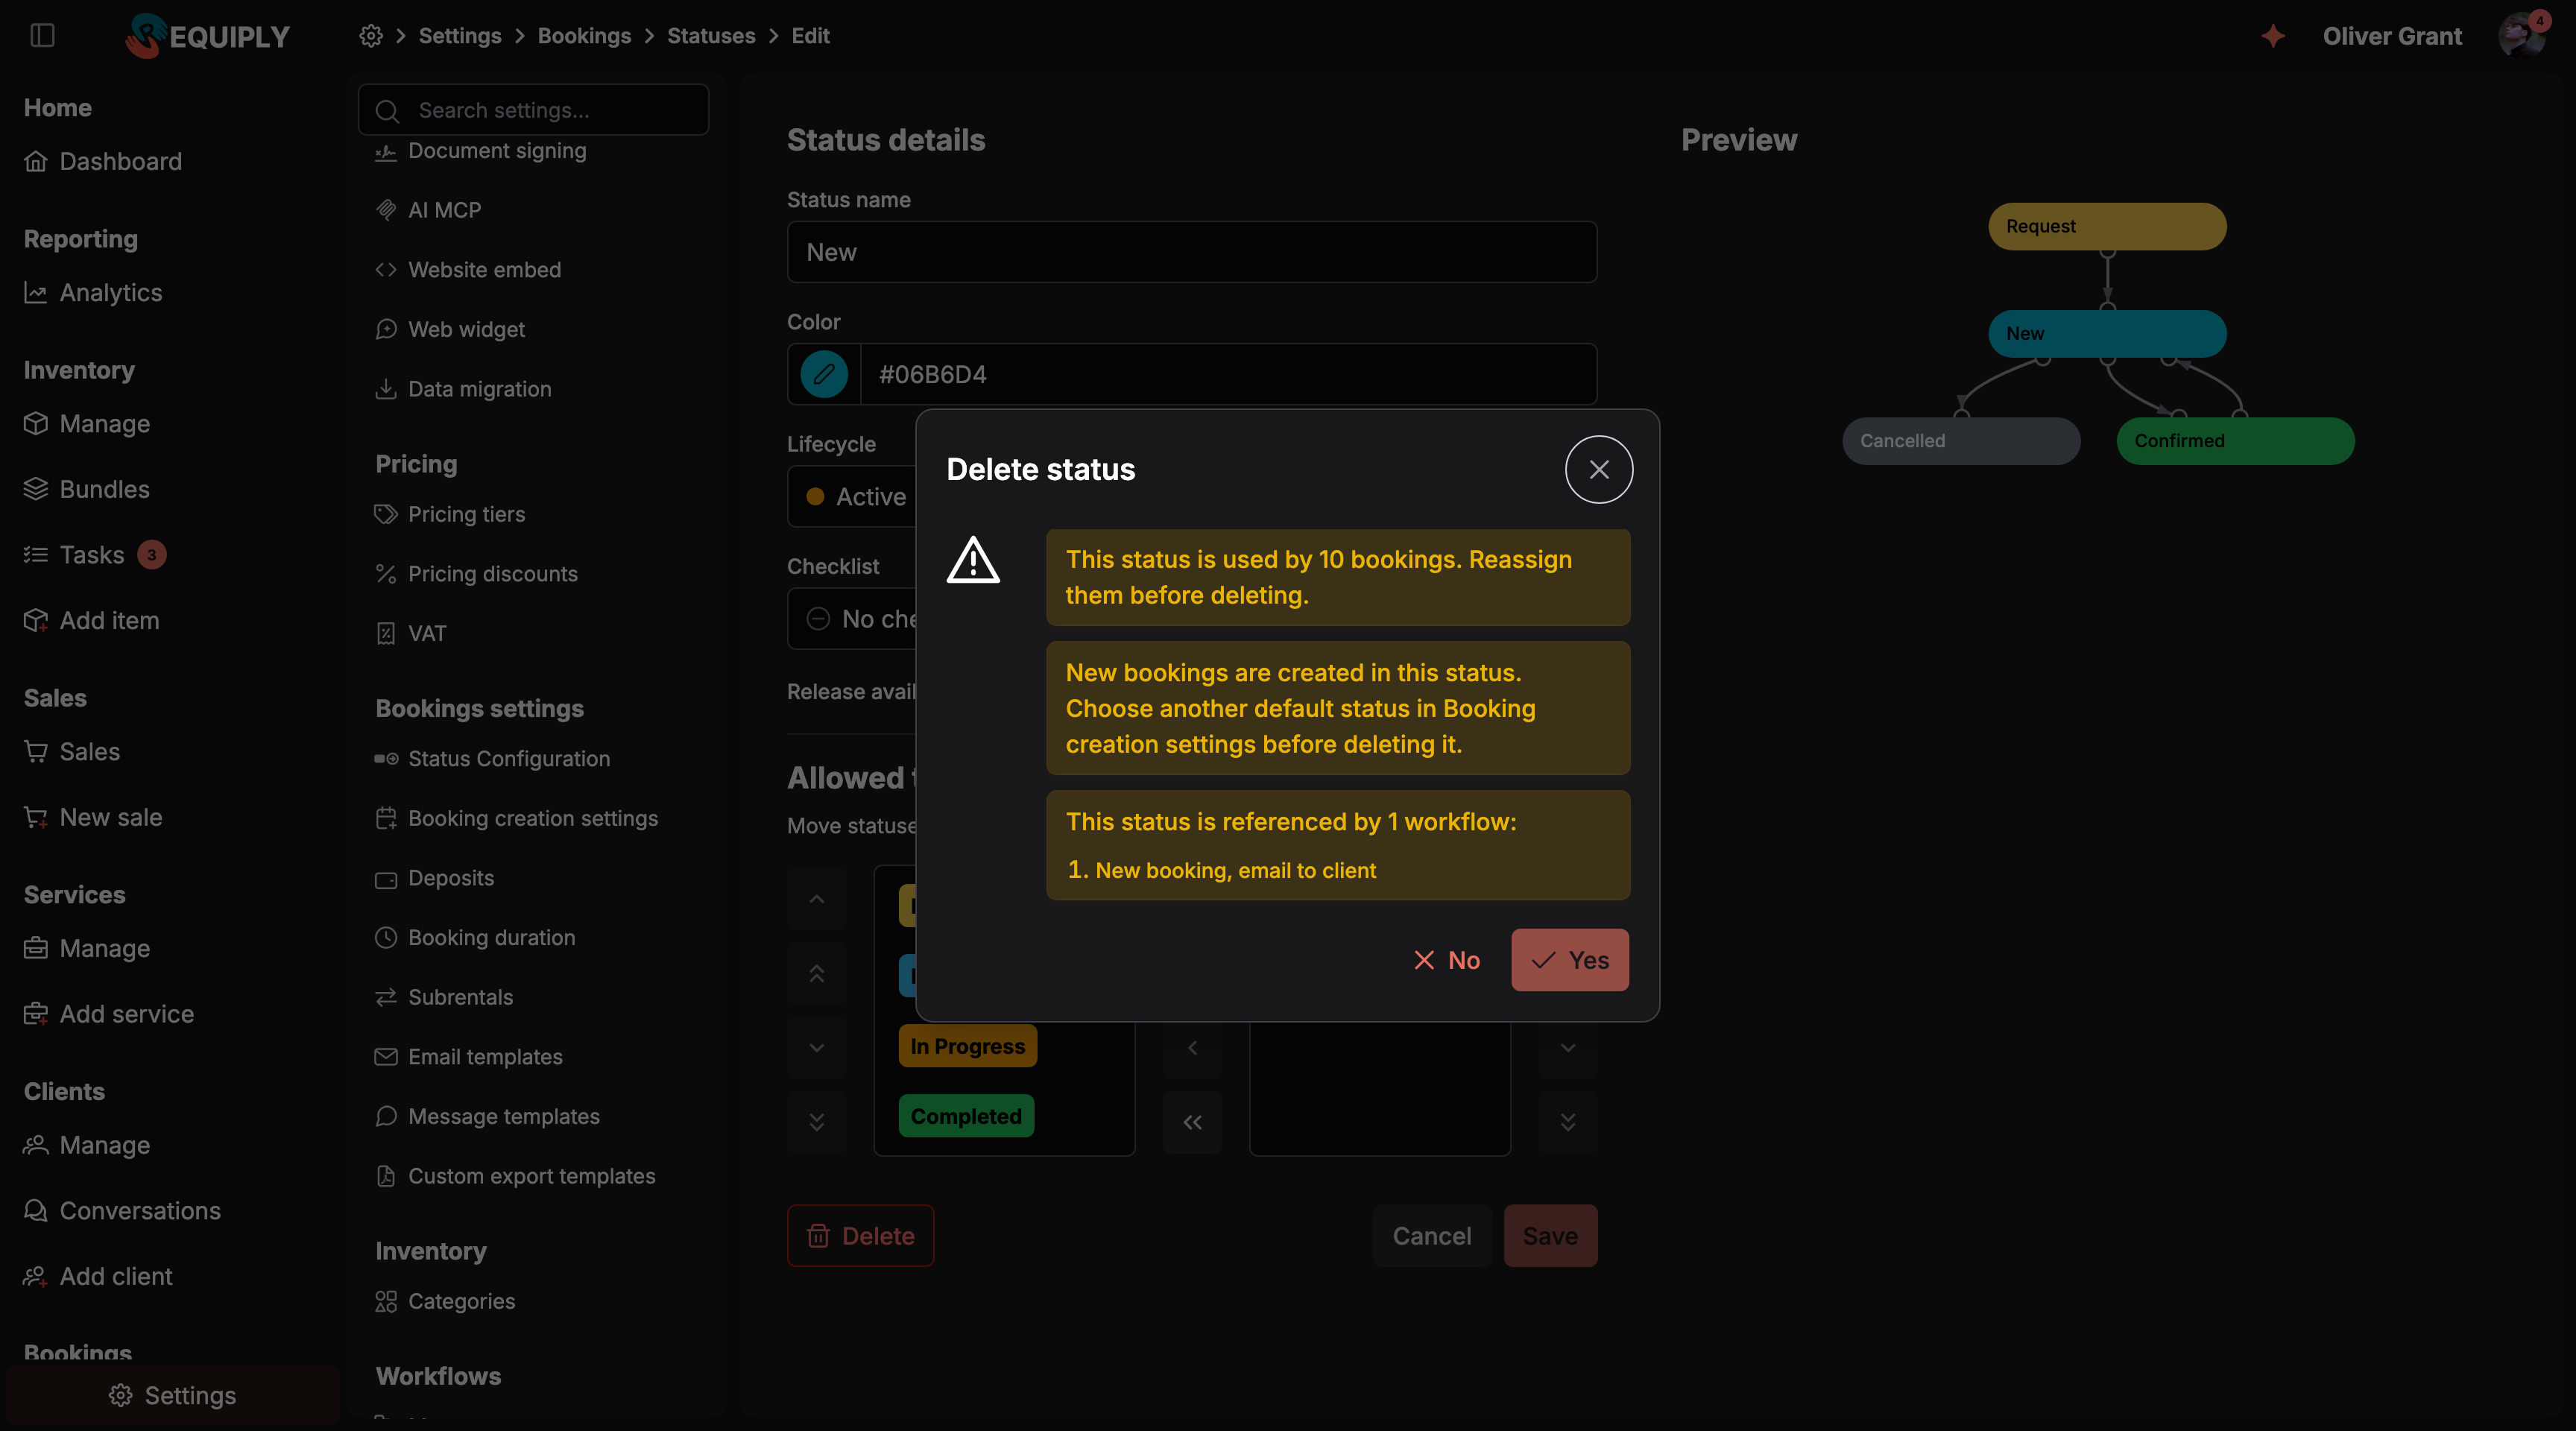Open the Conversations chat icon entry
The image size is (2576, 1431).
[x=122, y=1210]
